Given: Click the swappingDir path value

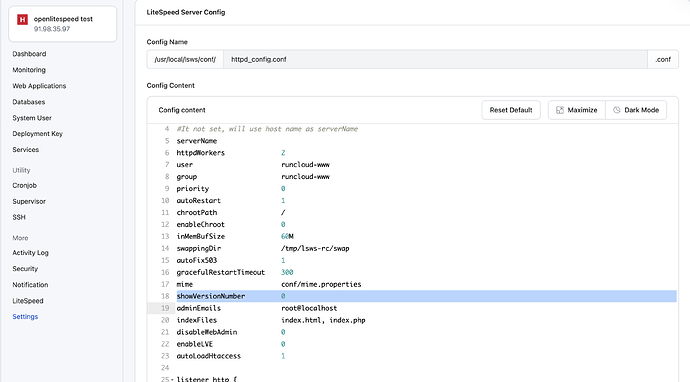Looking at the screenshot, I should click(x=315, y=248).
